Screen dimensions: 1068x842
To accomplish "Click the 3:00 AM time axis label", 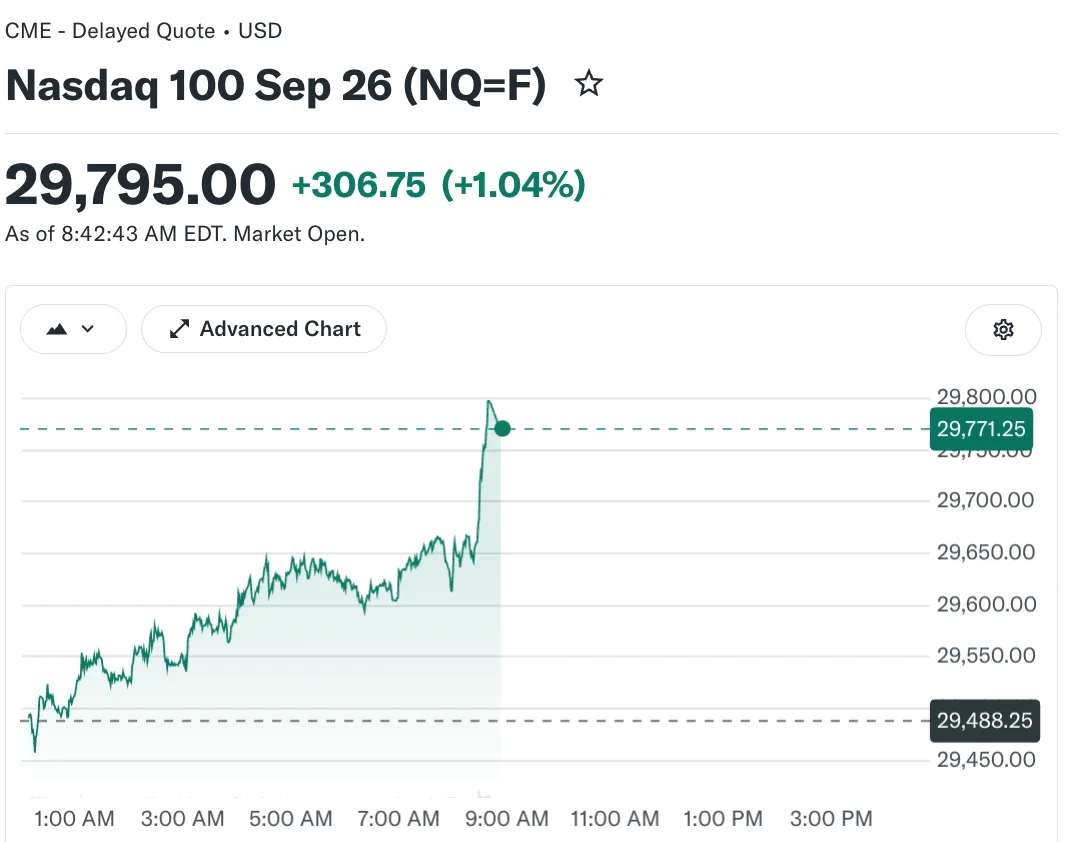I will pos(183,818).
